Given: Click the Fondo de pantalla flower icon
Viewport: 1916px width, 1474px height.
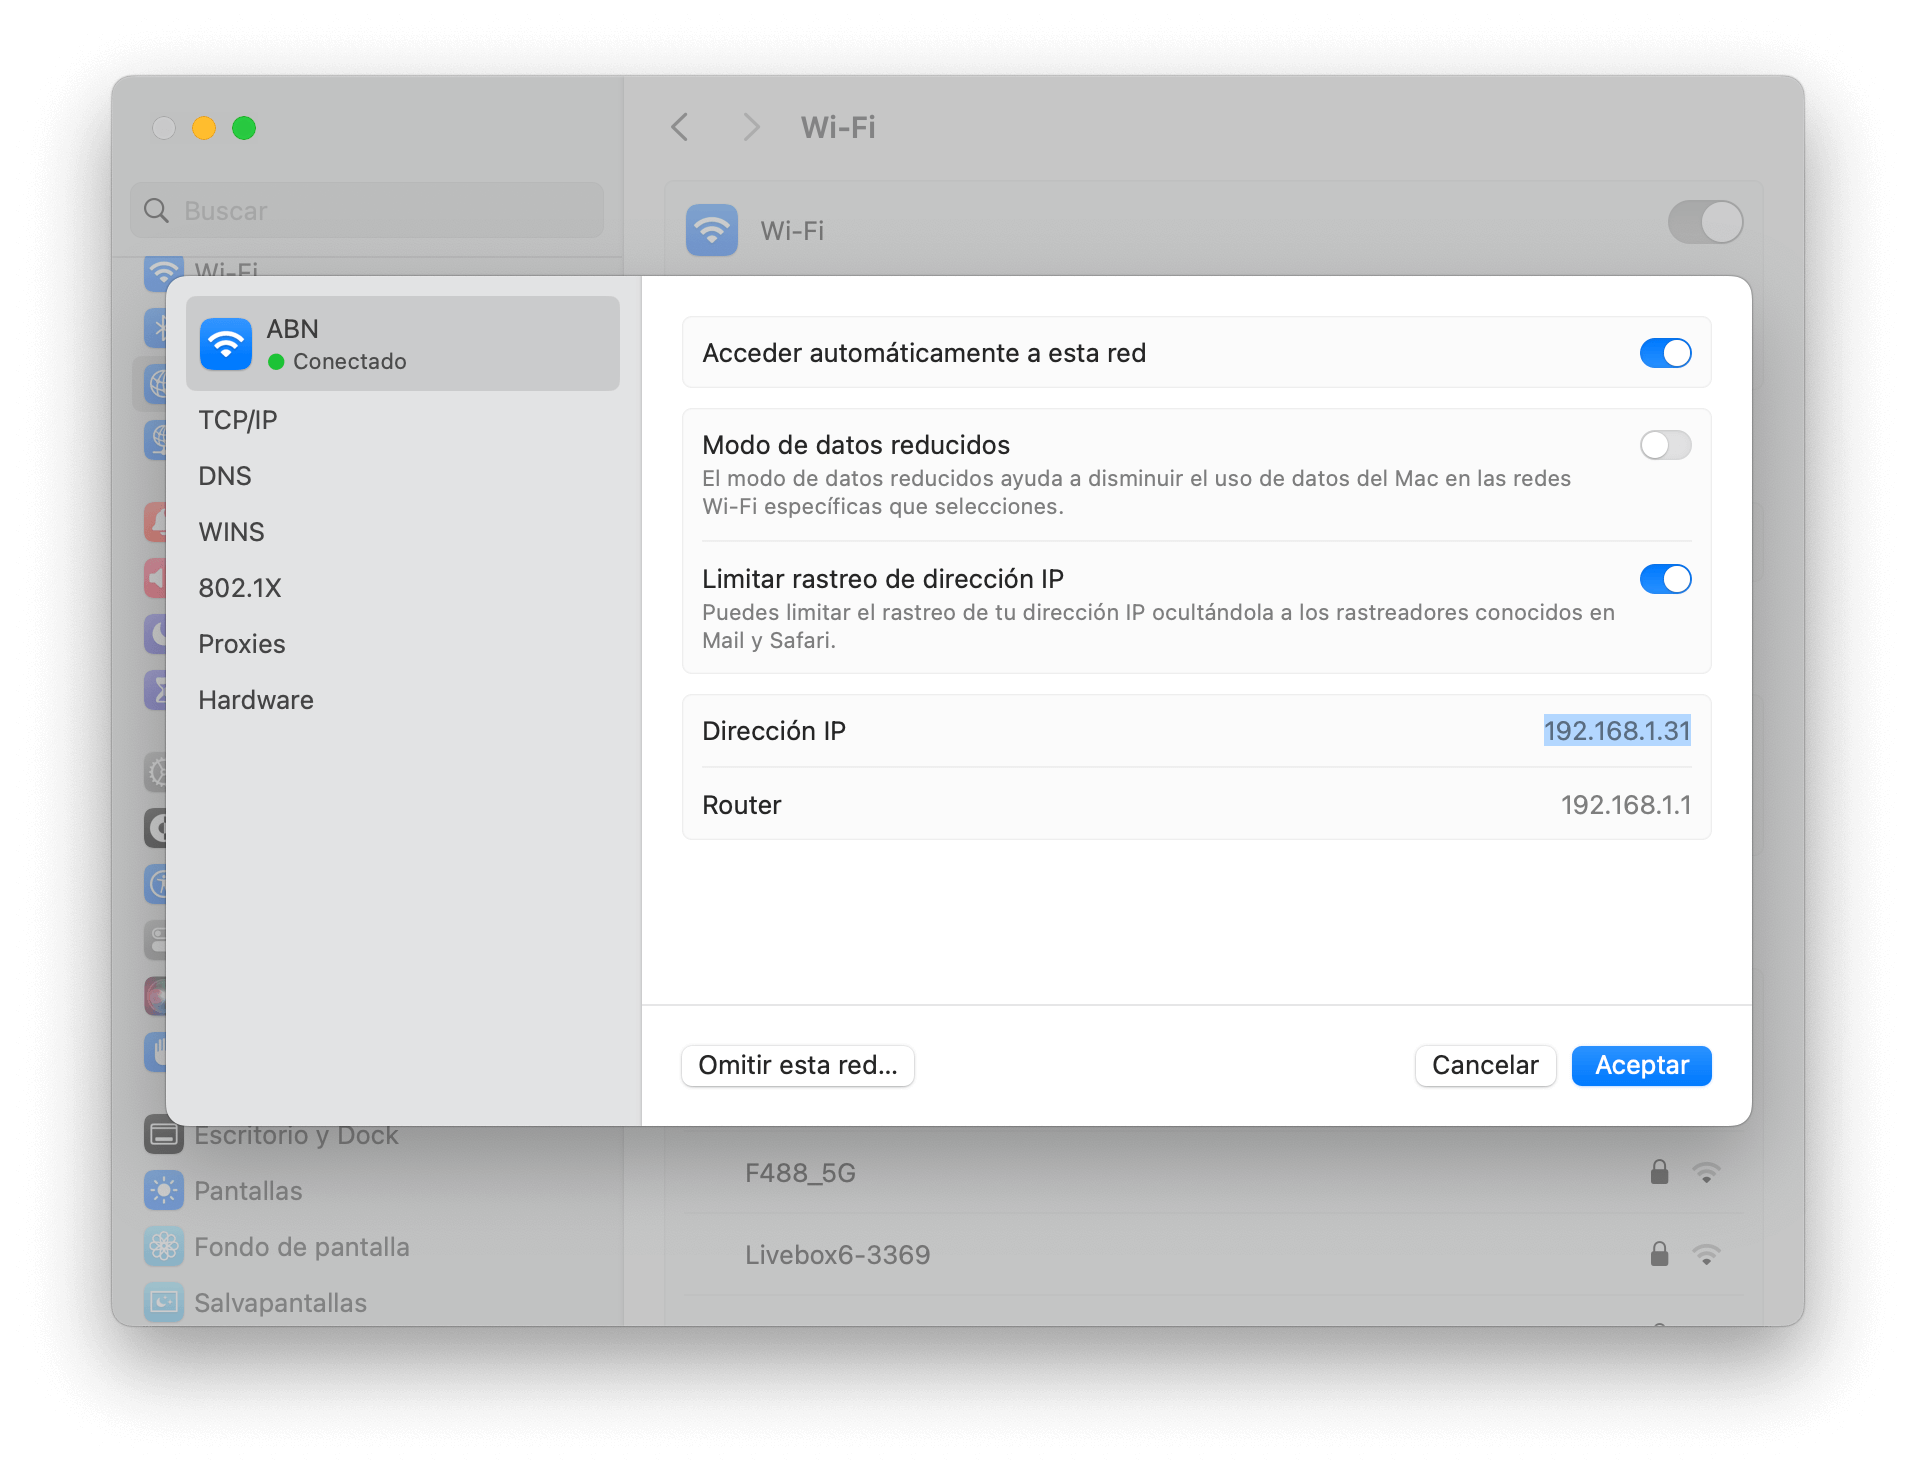Looking at the screenshot, I should [x=162, y=1247].
